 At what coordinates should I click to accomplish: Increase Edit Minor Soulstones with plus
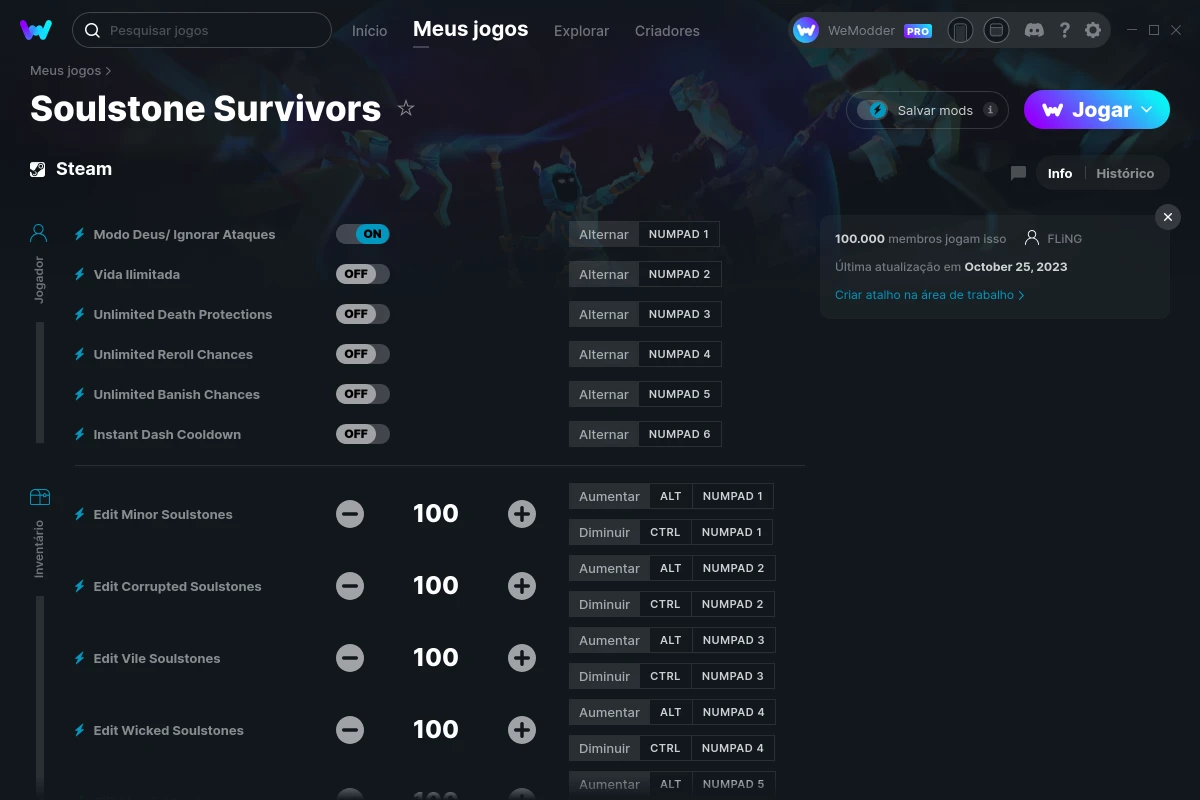[x=522, y=514]
